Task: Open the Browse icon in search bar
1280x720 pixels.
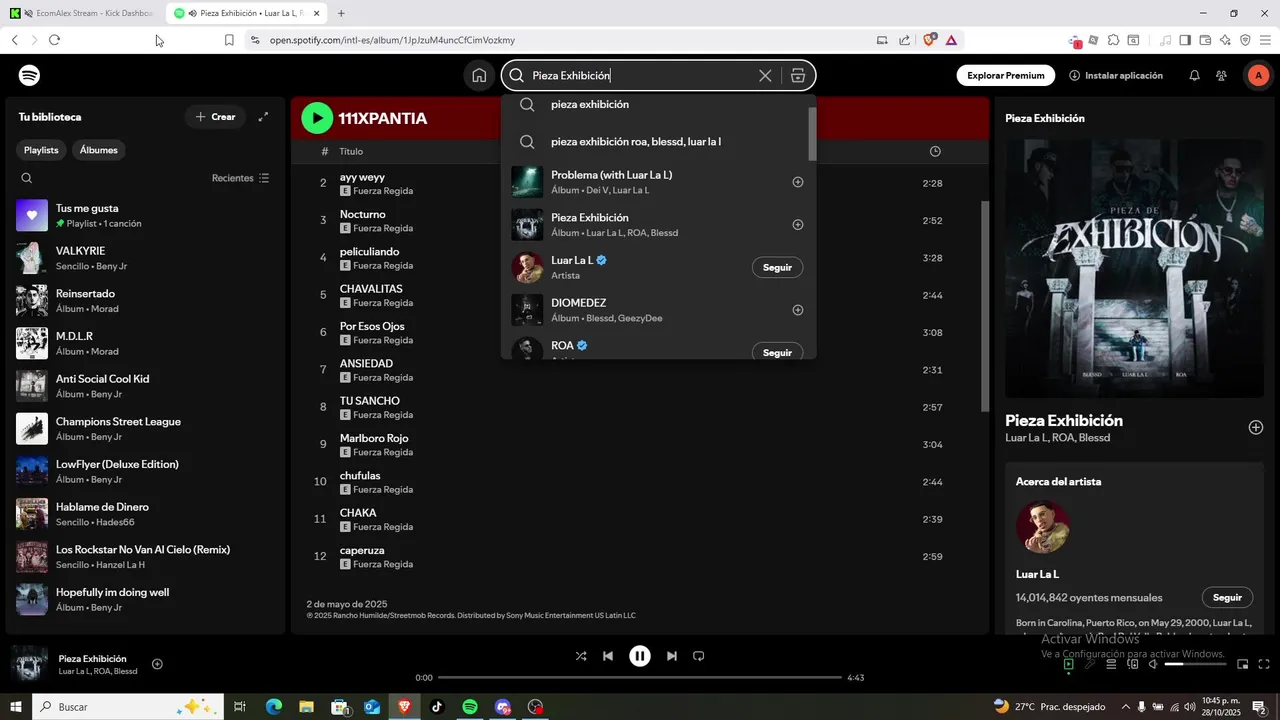Action: point(798,76)
